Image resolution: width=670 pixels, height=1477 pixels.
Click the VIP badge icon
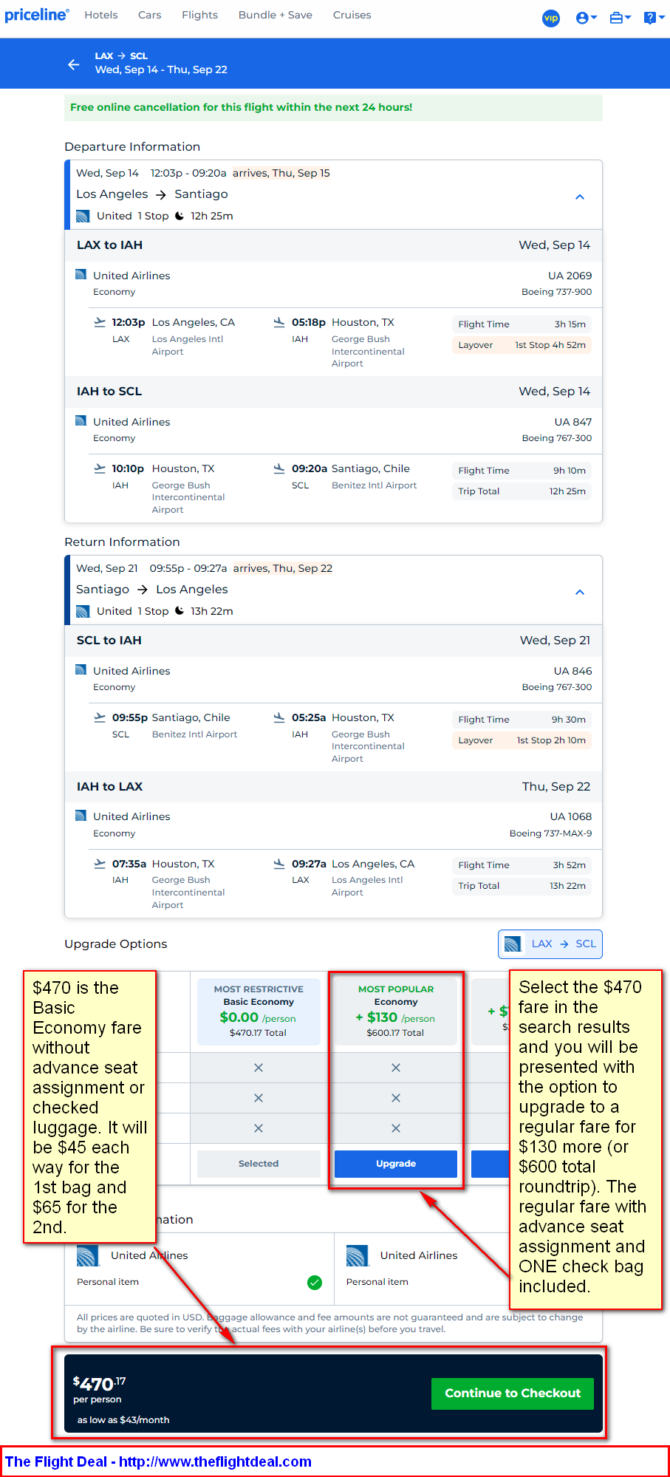551,18
